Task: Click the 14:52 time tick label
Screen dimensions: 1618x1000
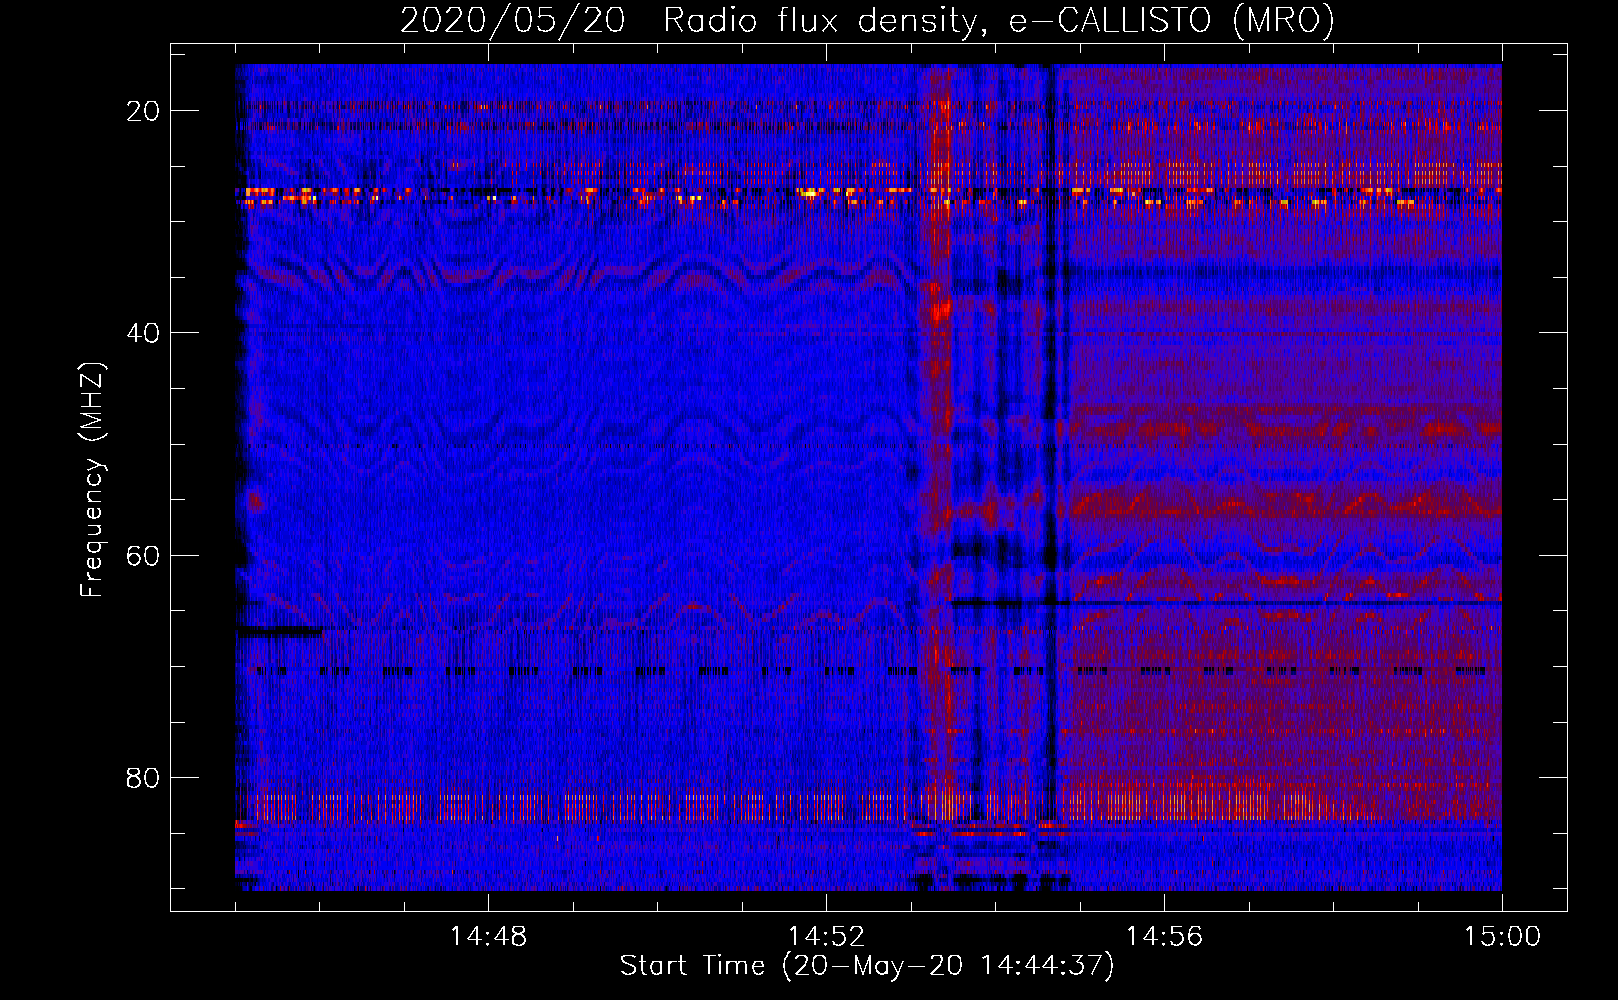Action: (x=826, y=937)
